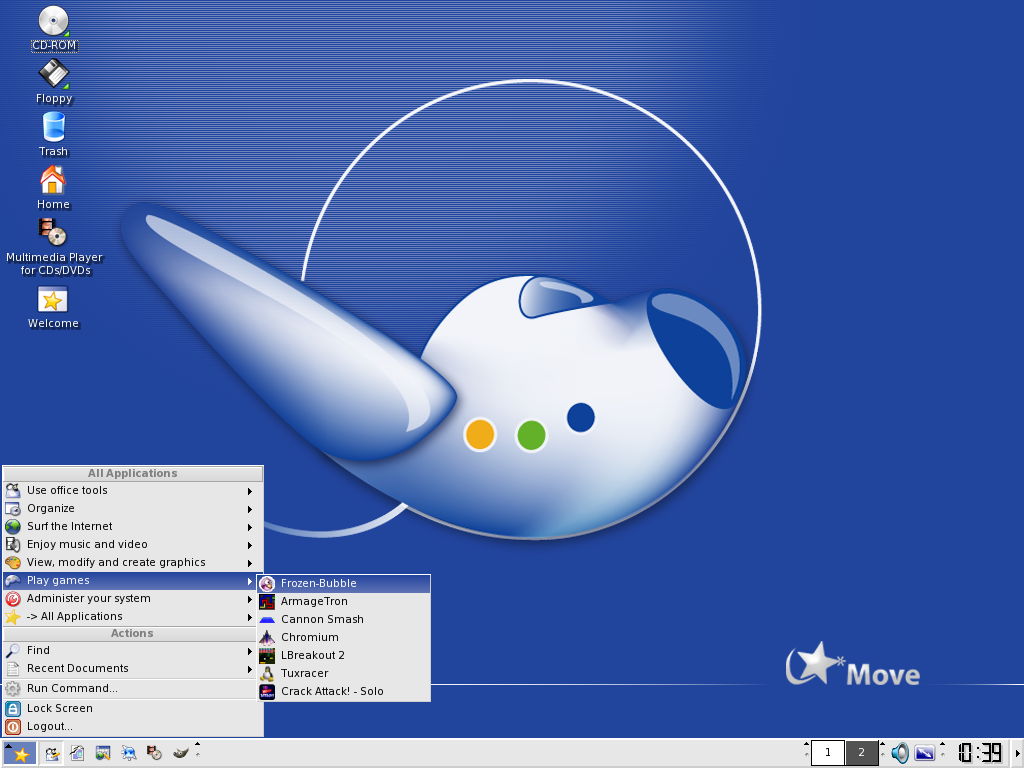1024x768 pixels.
Task: Launch LBreakout 2 from the games menu
Action: 344,655
